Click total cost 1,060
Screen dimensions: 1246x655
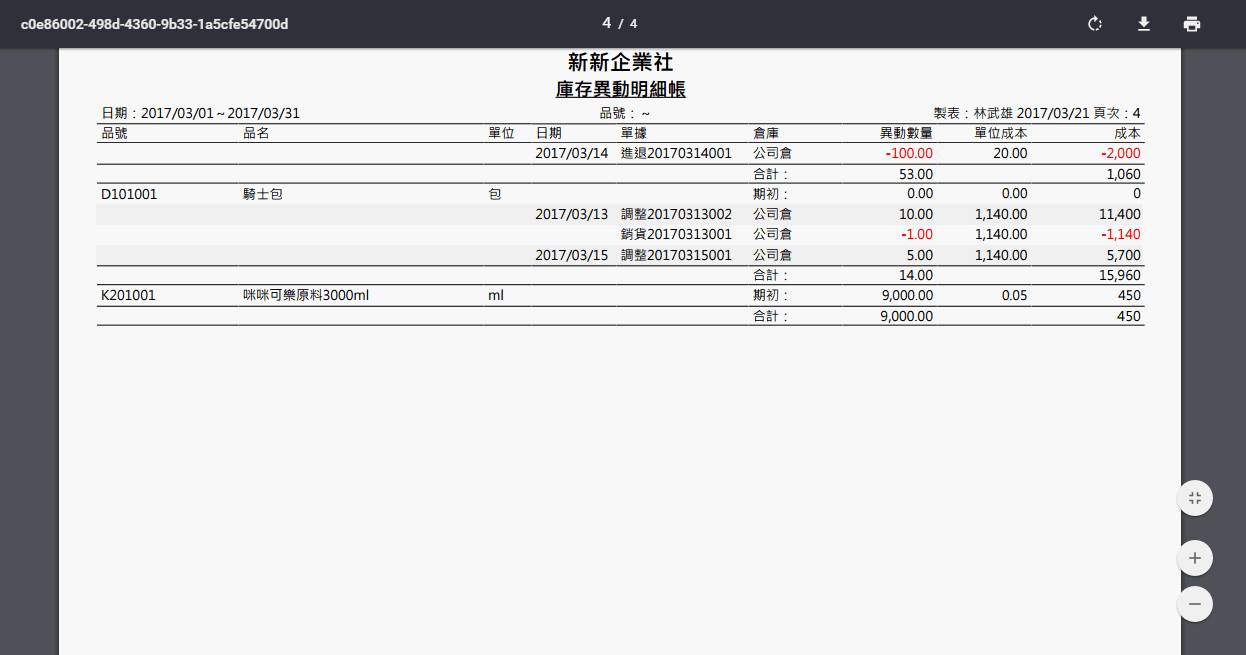tap(1123, 175)
